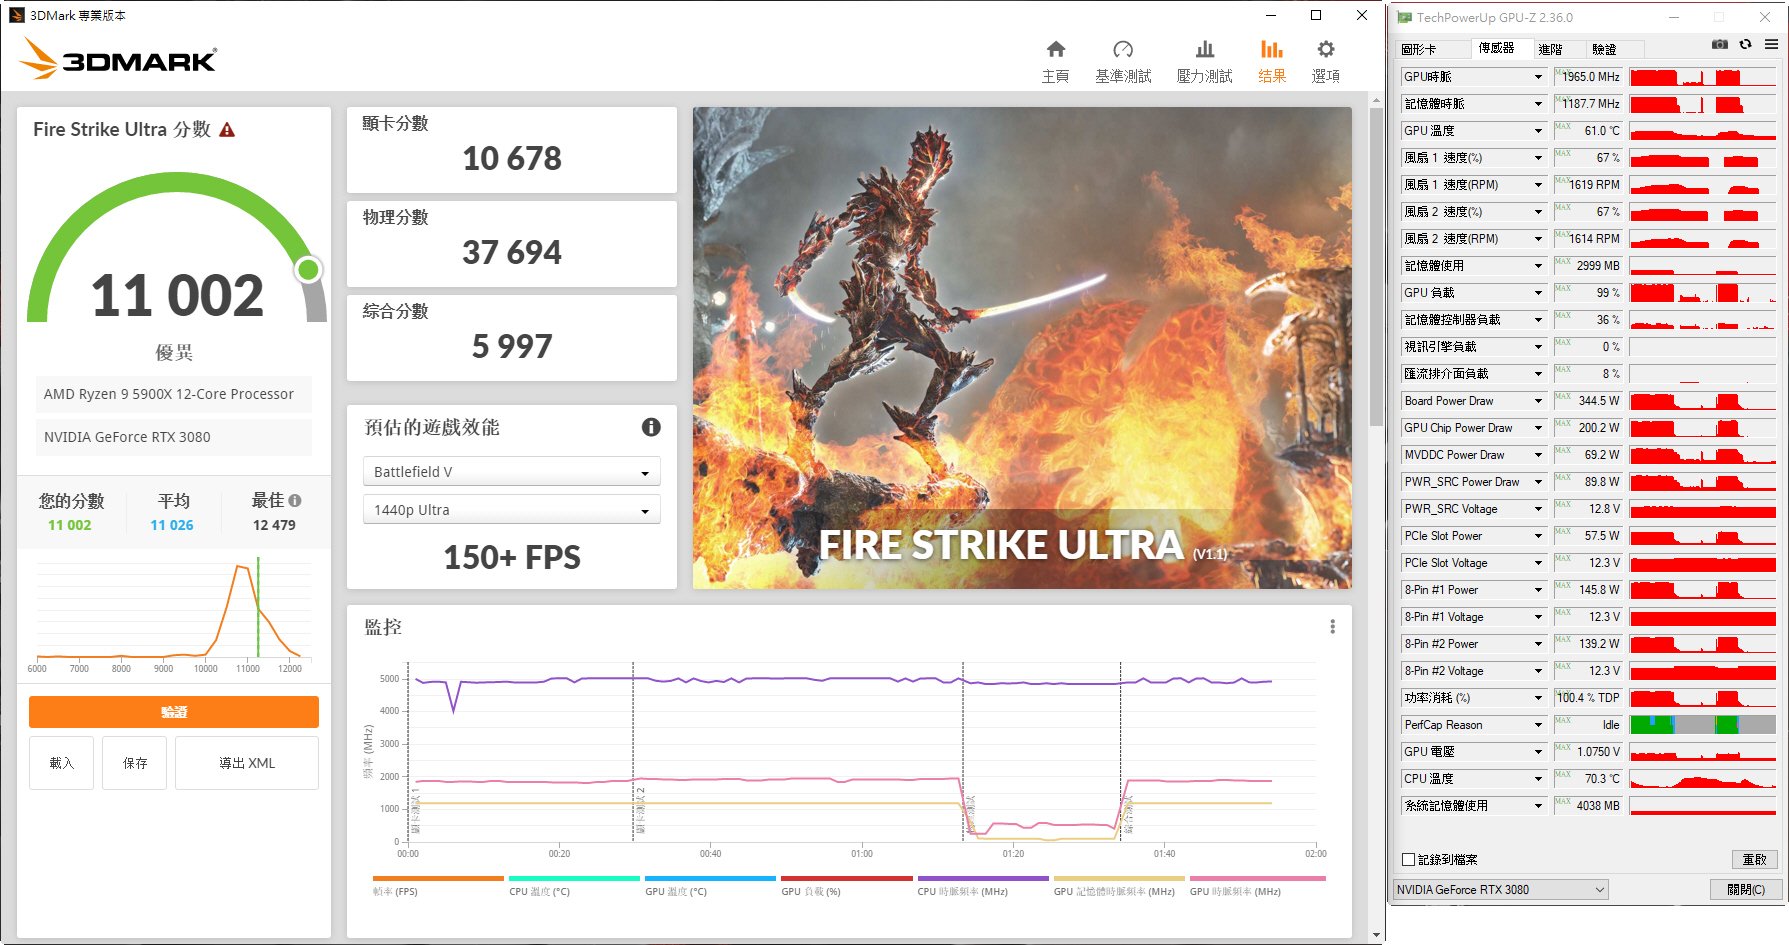Enable log to file (記錄到檔案) checkbox
The width and height of the screenshot is (1789, 945).
coord(1408,859)
